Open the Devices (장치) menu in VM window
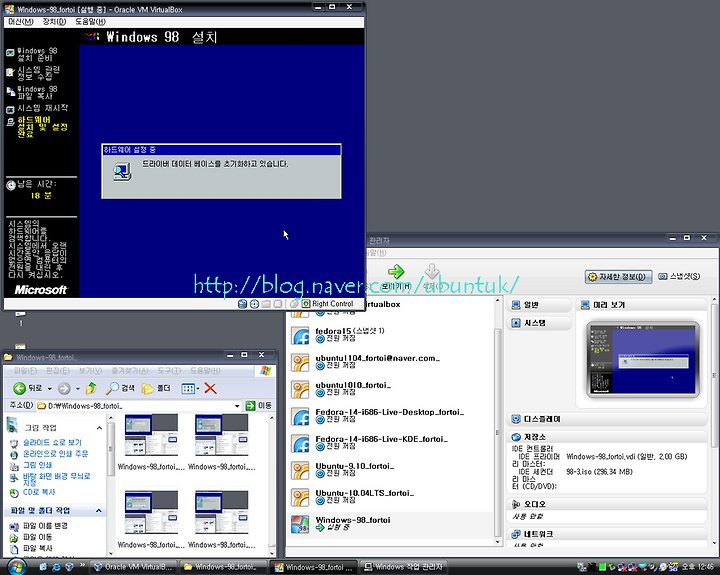This screenshot has width=720, height=575. 54,22
